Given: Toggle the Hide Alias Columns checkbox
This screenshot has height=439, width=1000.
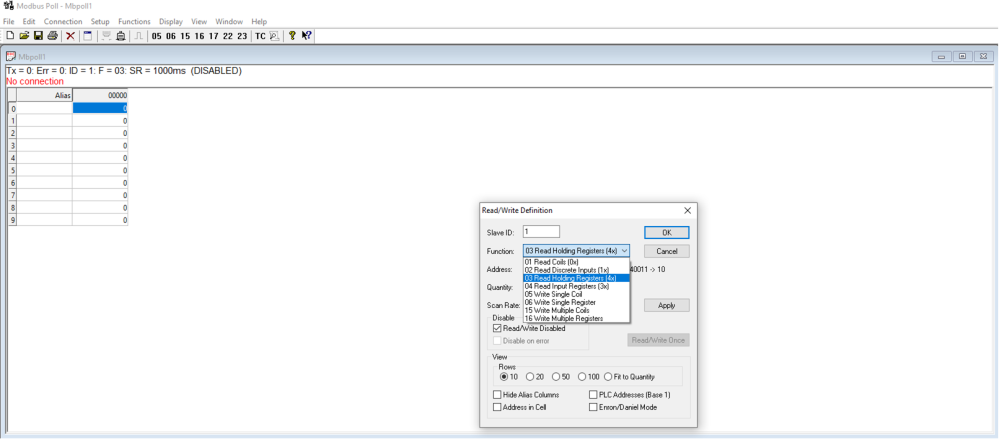Looking at the screenshot, I should click(x=497, y=395).
